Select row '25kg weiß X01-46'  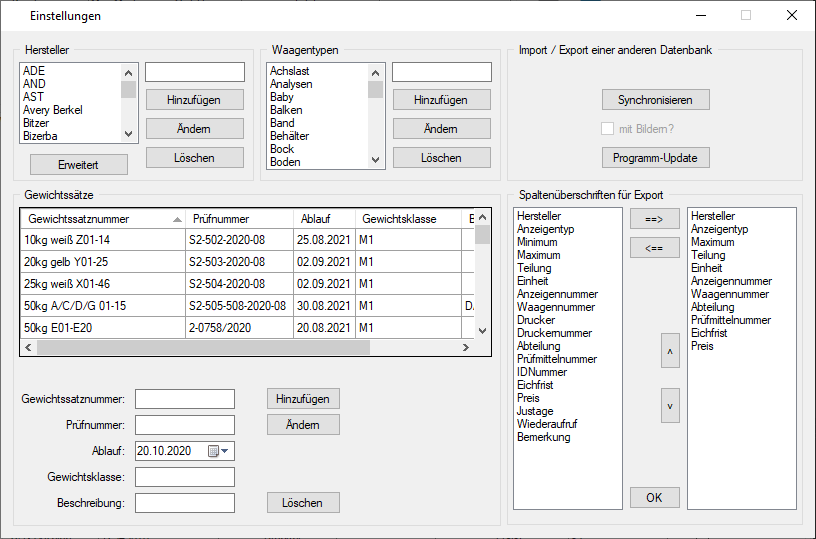click(x=100, y=283)
